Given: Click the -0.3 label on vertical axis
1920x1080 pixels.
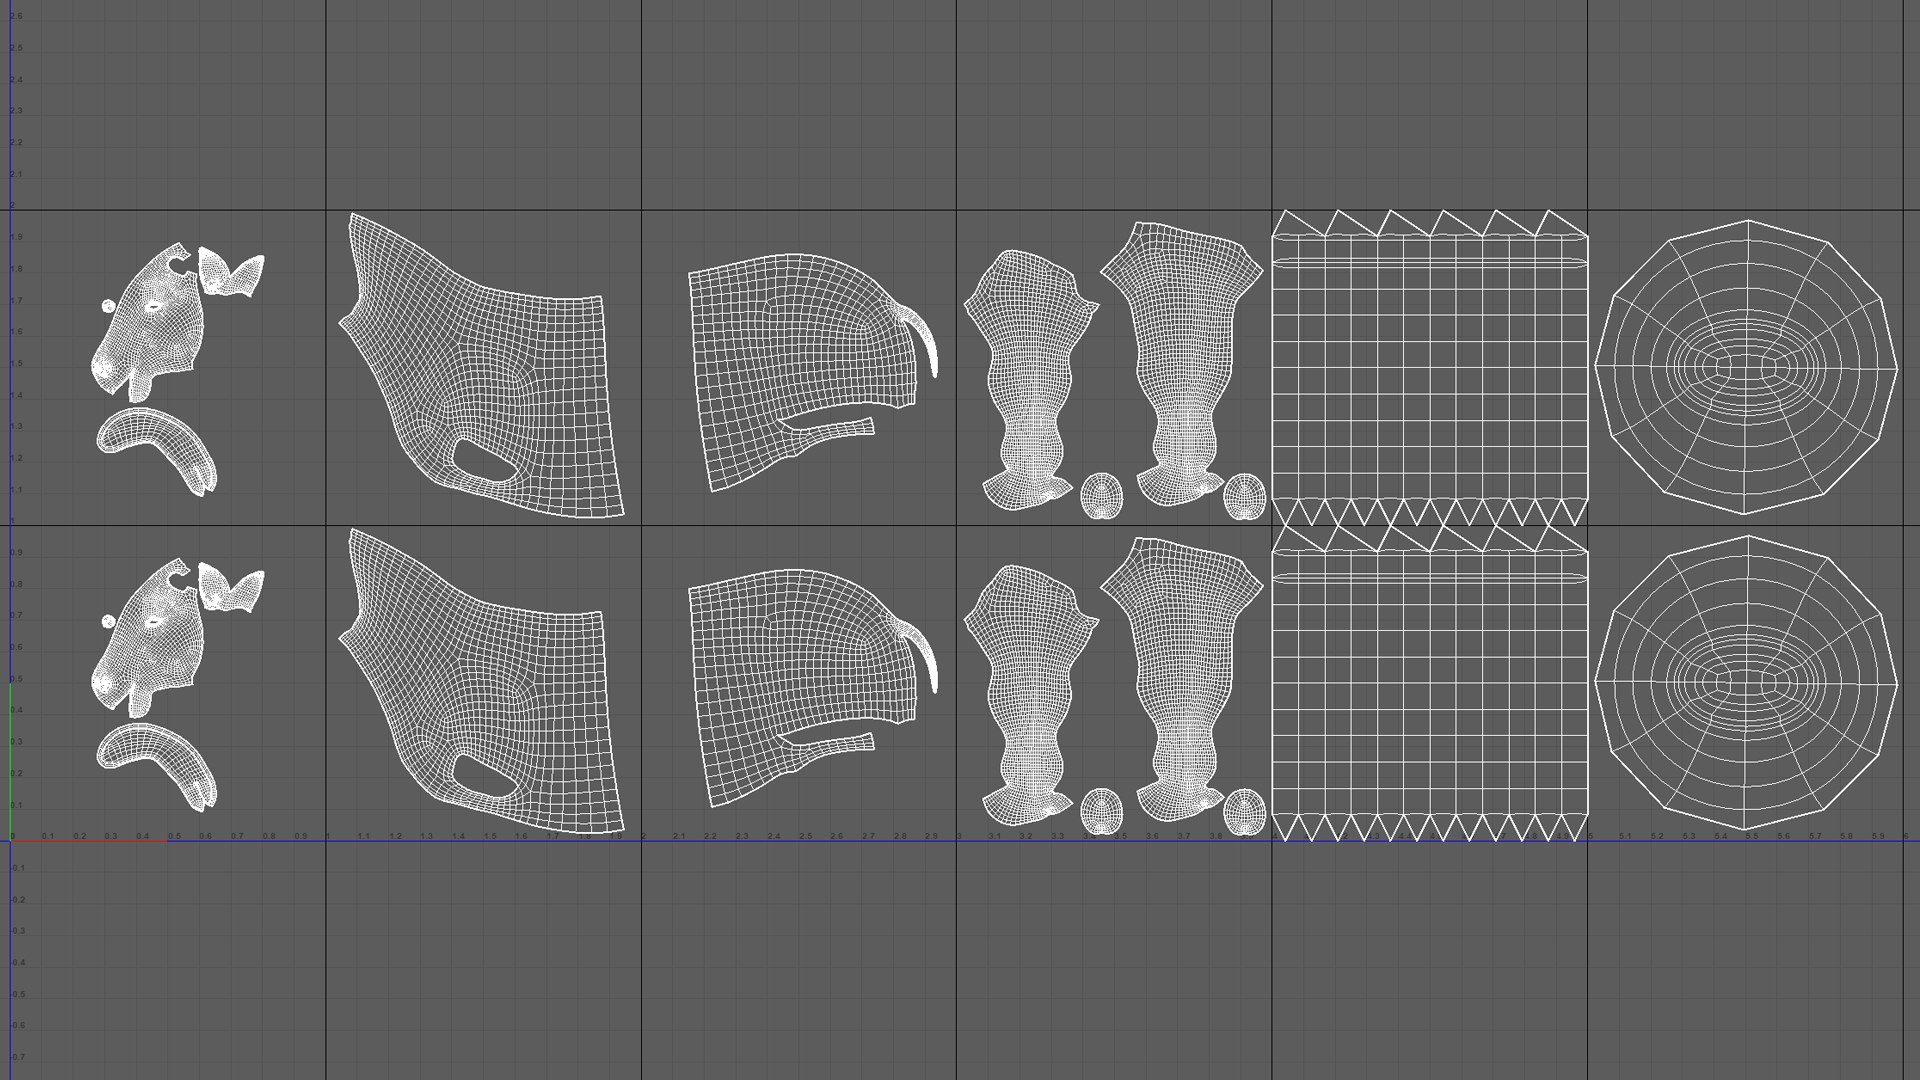Looking at the screenshot, I should pyautogui.click(x=18, y=931).
